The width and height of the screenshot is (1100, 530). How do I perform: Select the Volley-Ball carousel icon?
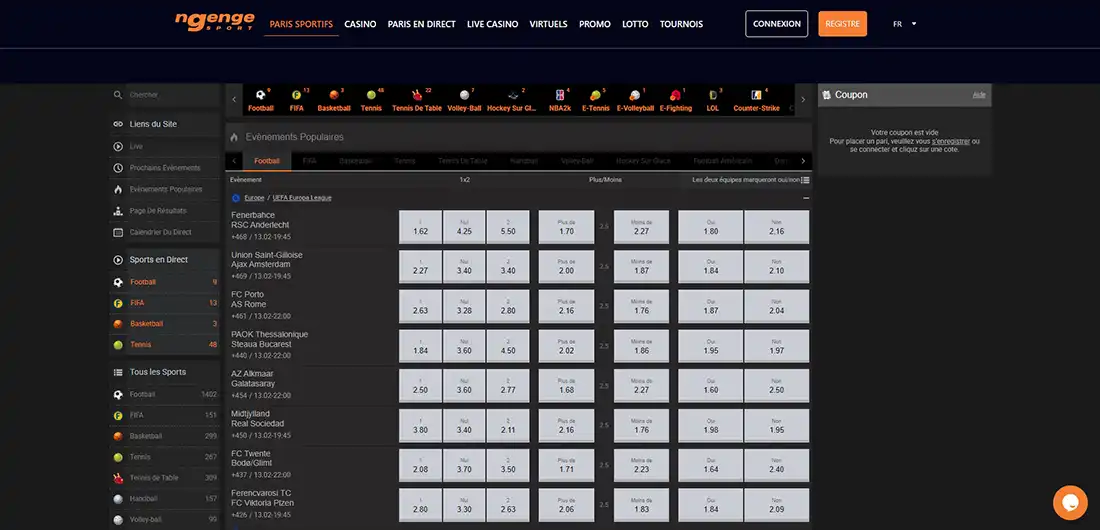click(x=464, y=99)
